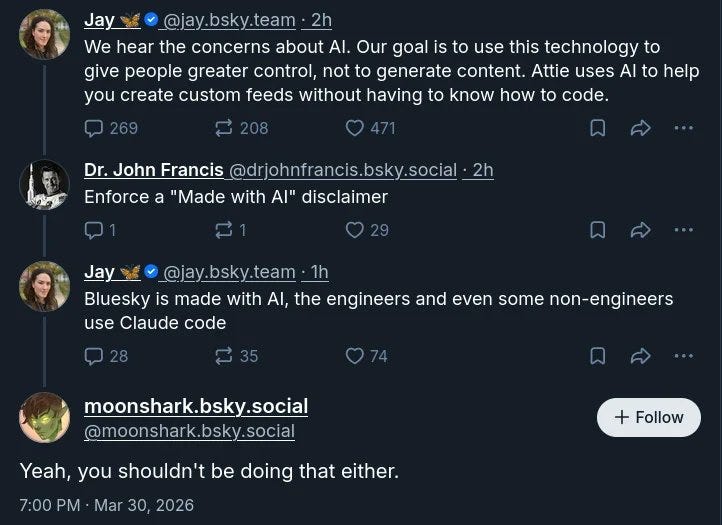Open more options on Dr. John Francis's post

(x=684, y=230)
